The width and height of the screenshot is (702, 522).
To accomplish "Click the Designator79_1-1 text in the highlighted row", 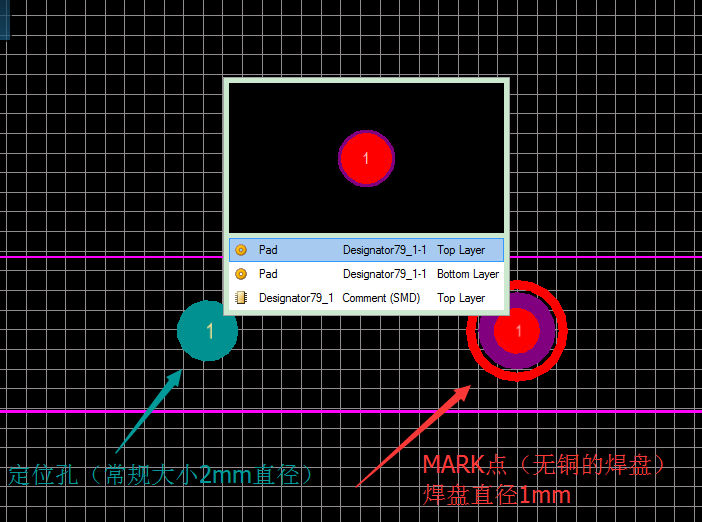I will [x=385, y=250].
